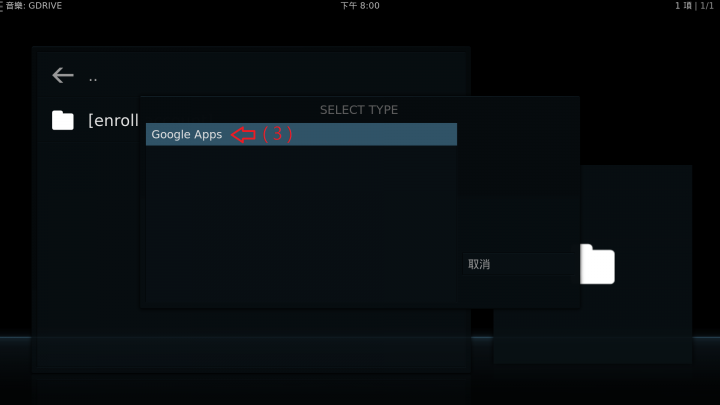This screenshot has width=720, height=405.
Task: Click the 音樂 section label
Action: coord(14,6)
